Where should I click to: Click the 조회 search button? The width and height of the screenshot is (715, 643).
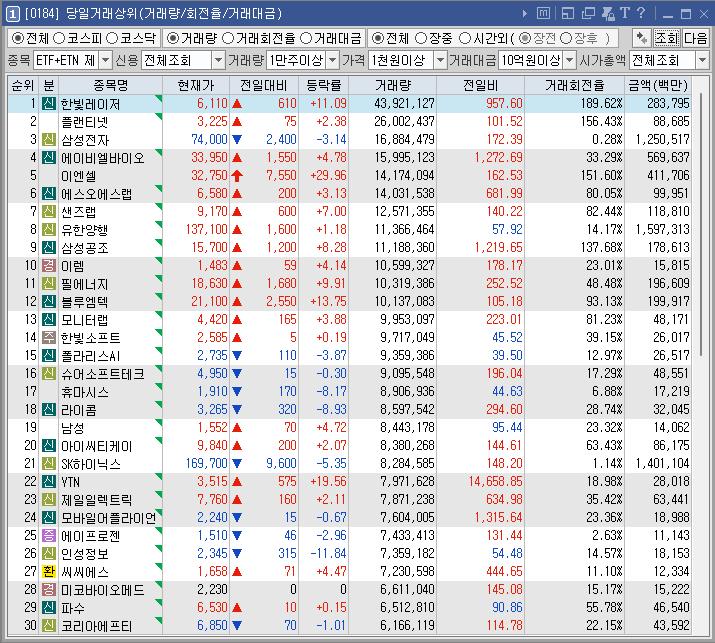[667, 38]
